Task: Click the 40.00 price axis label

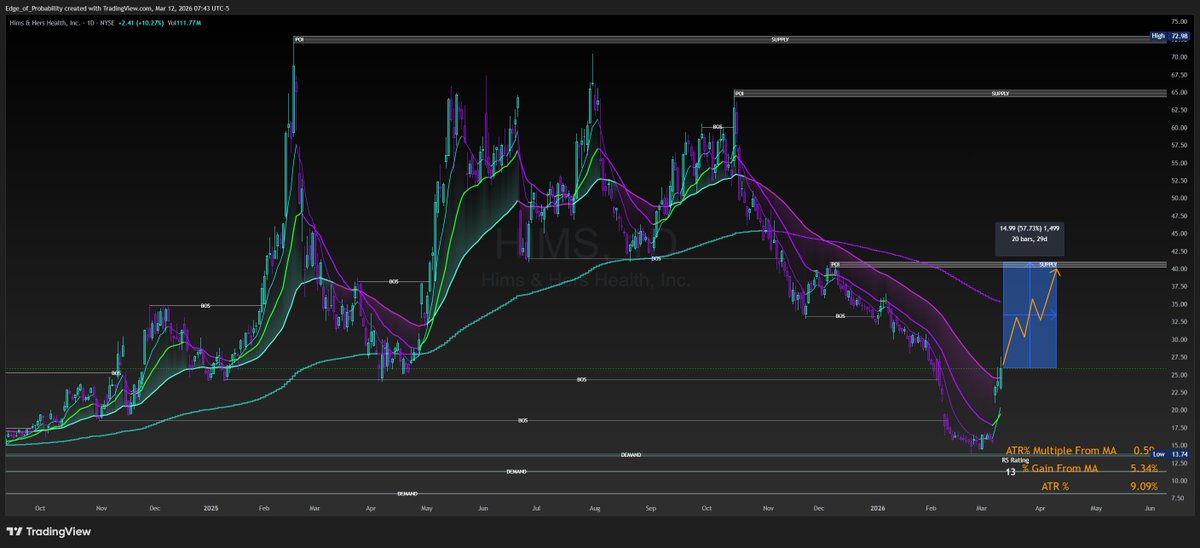Action: (x=1178, y=268)
